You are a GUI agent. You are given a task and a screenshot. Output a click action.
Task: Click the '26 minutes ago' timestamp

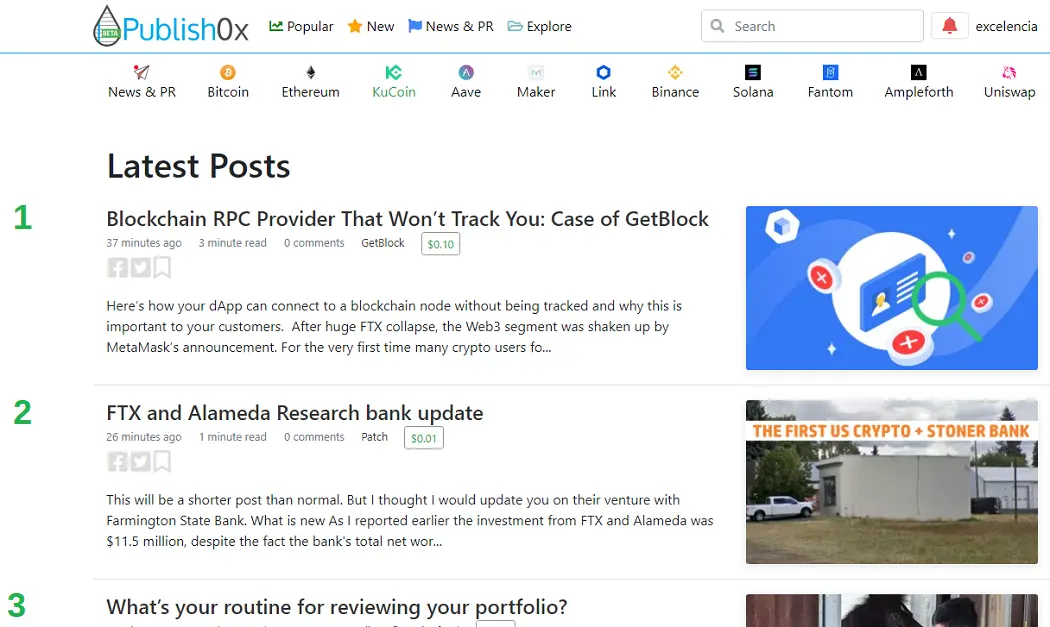coord(144,437)
